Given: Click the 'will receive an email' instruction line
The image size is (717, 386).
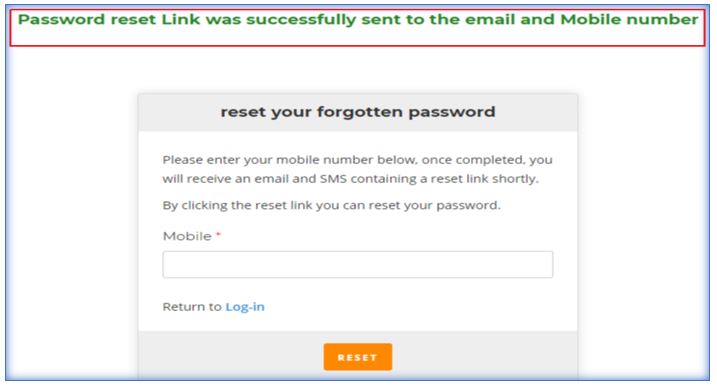Looking at the screenshot, I should click(x=351, y=179).
